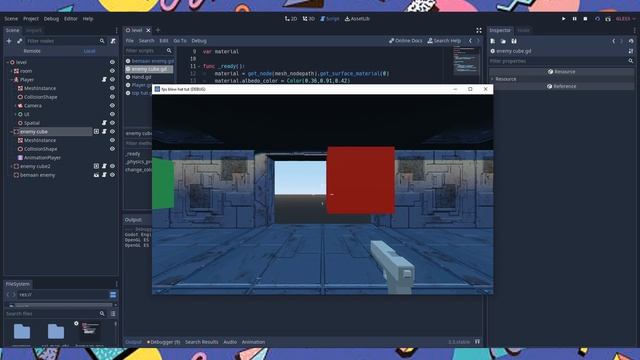Open the scene instance icon on the enemy cube2 row
Viewport: 640px width, 360px height.
[96, 166]
